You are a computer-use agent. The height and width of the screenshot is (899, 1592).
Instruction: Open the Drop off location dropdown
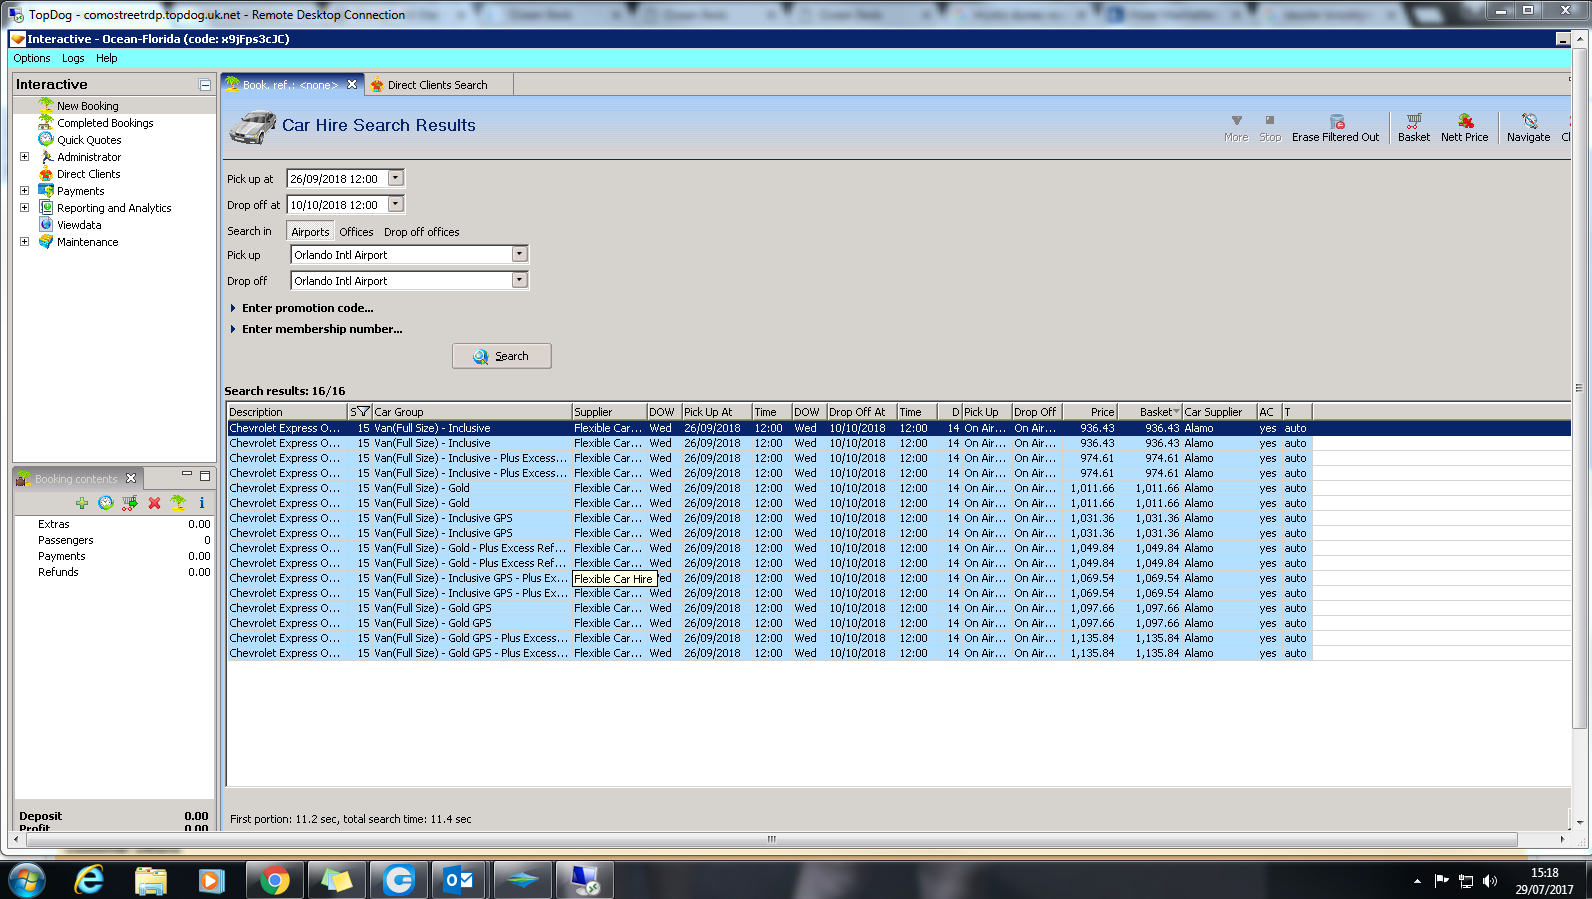(x=519, y=280)
